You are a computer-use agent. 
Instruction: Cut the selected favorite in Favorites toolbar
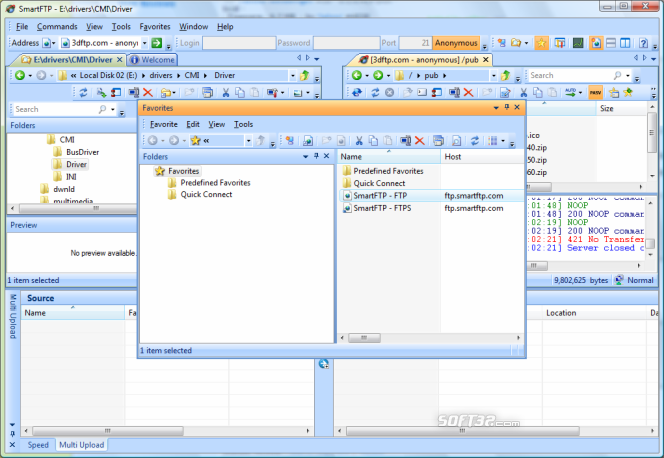pos(359,141)
